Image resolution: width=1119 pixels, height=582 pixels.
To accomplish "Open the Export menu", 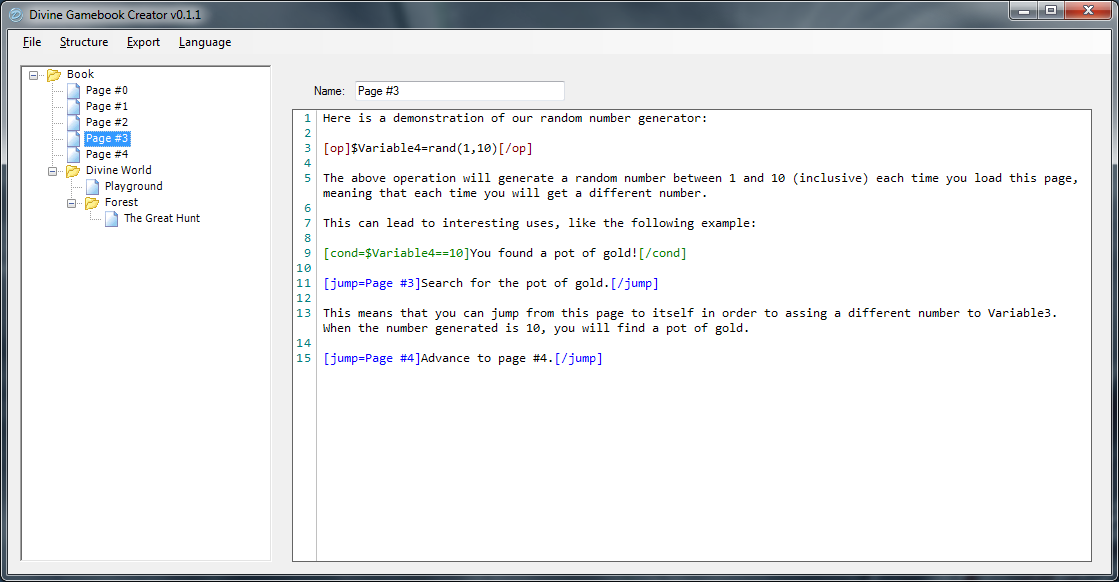I will 143,42.
